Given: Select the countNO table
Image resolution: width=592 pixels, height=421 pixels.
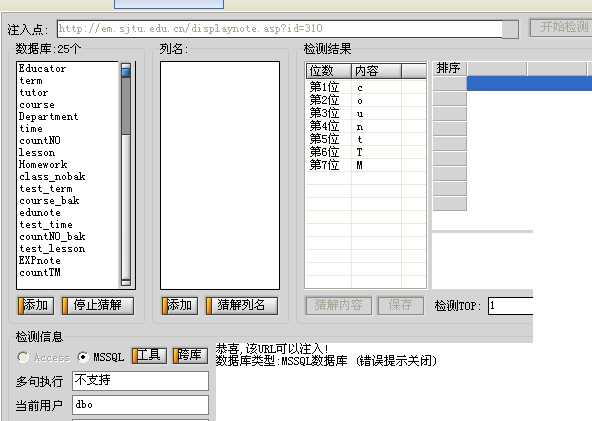Looking at the screenshot, I should 40,140.
